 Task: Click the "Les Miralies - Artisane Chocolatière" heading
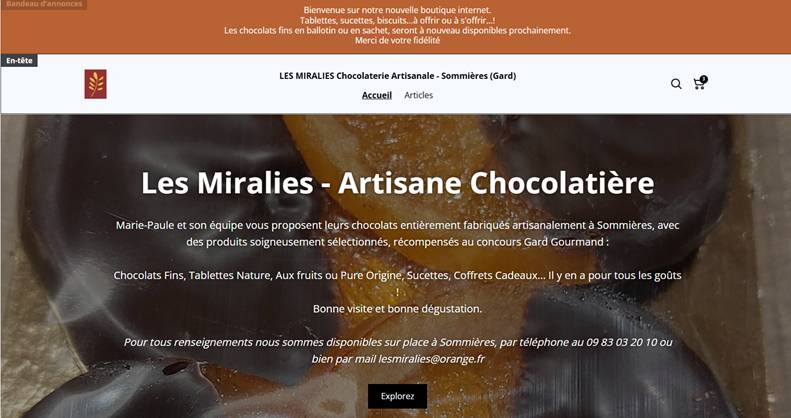click(x=398, y=183)
